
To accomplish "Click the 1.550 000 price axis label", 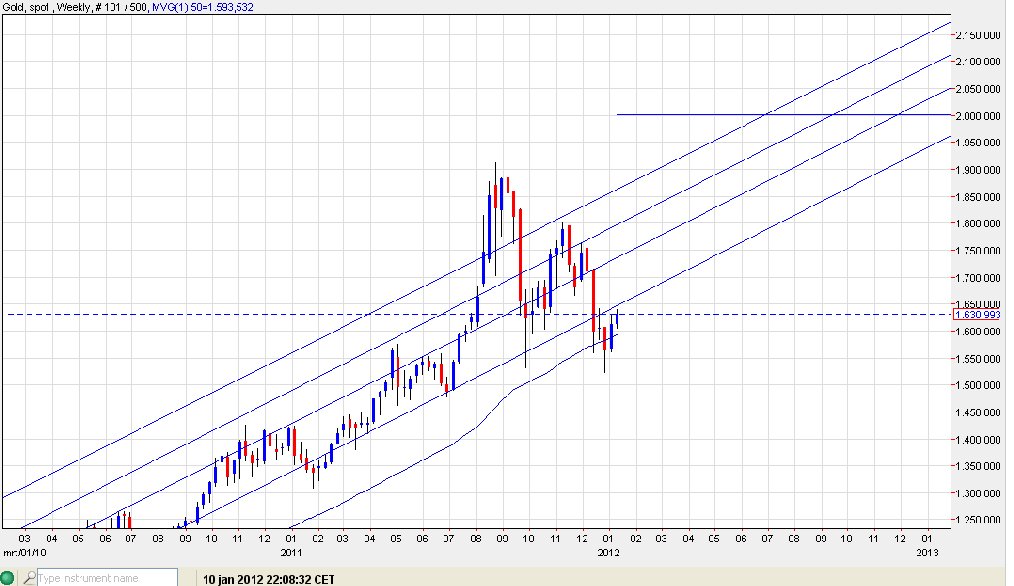I will (x=978, y=359).
